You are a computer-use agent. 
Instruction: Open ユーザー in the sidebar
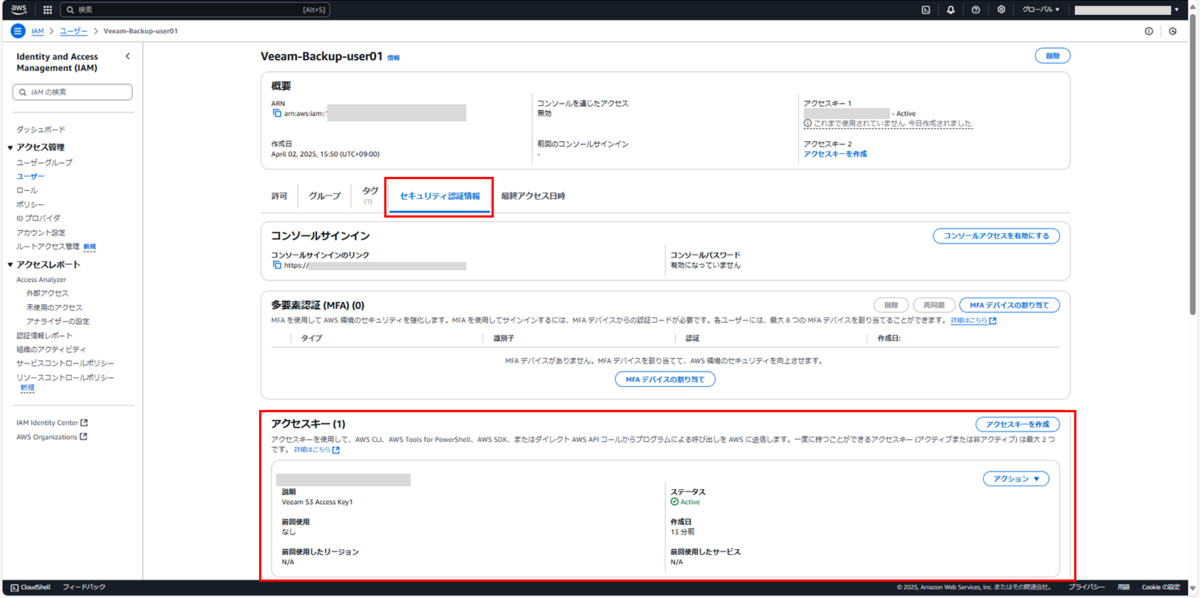pyautogui.click(x=30, y=176)
